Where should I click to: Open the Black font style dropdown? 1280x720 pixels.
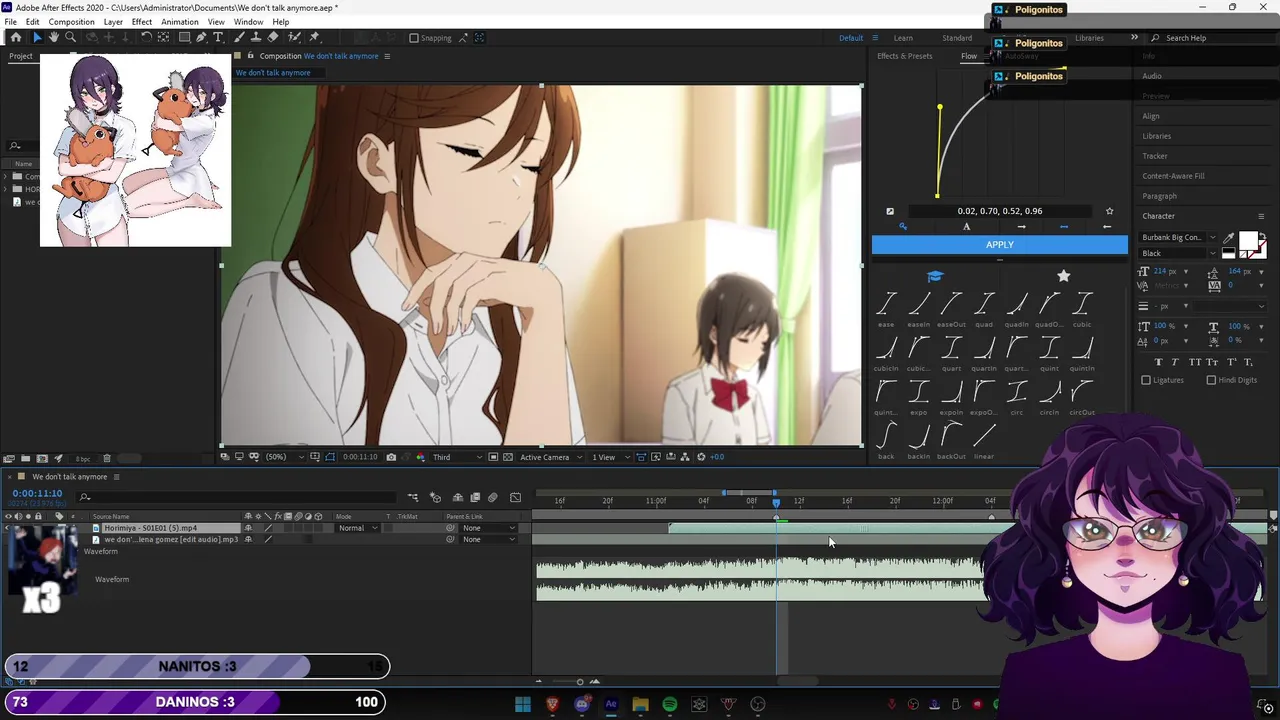(x=1178, y=253)
